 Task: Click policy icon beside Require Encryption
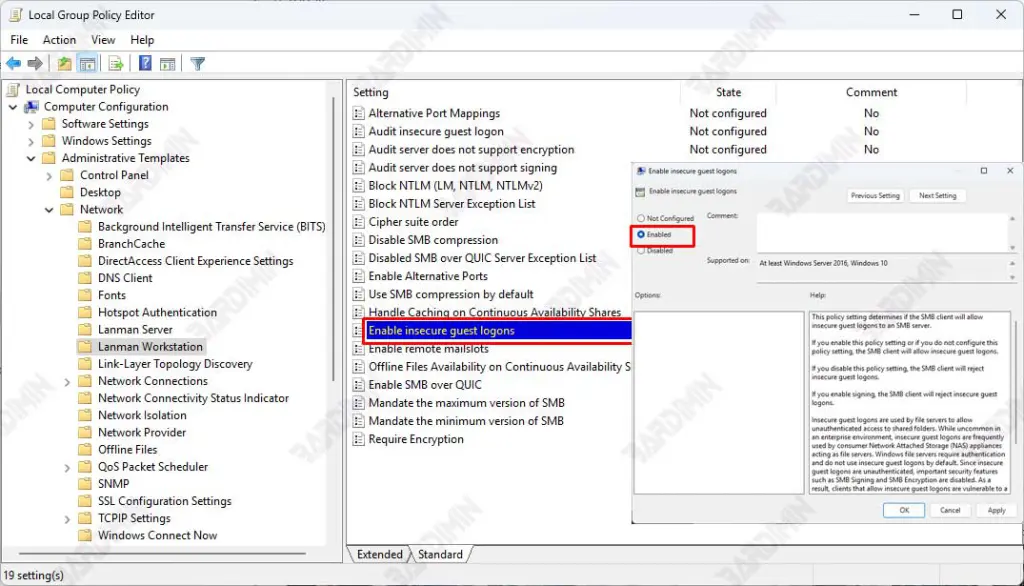pyautogui.click(x=358, y=439)
